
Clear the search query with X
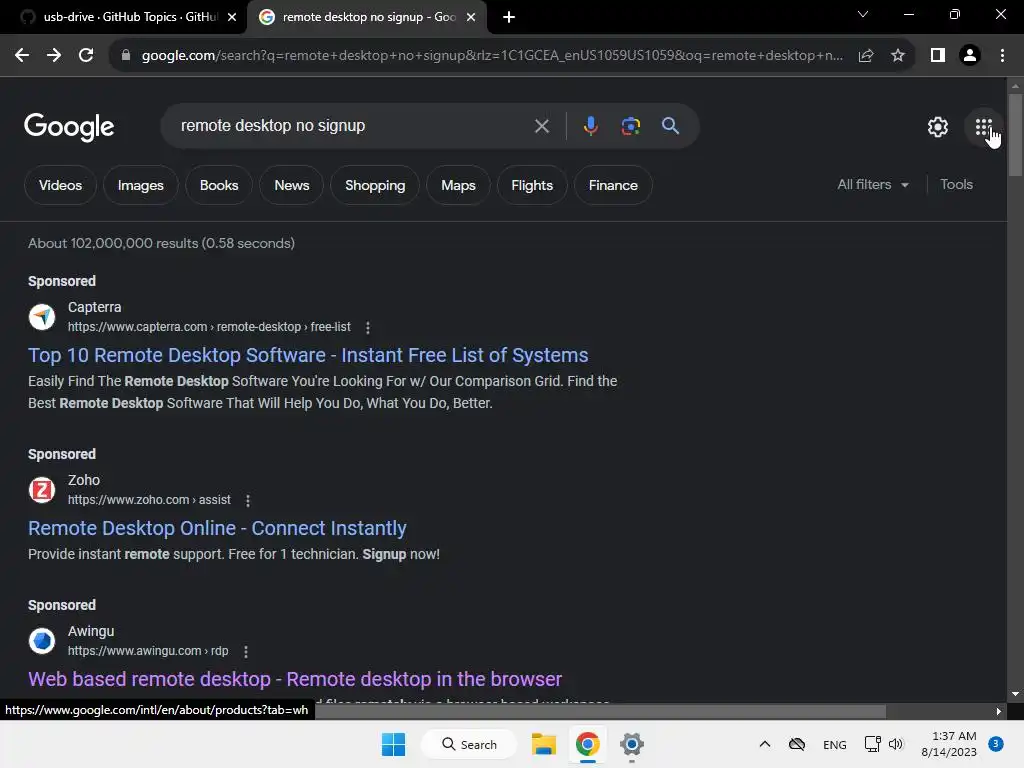[x=541, y=125]
